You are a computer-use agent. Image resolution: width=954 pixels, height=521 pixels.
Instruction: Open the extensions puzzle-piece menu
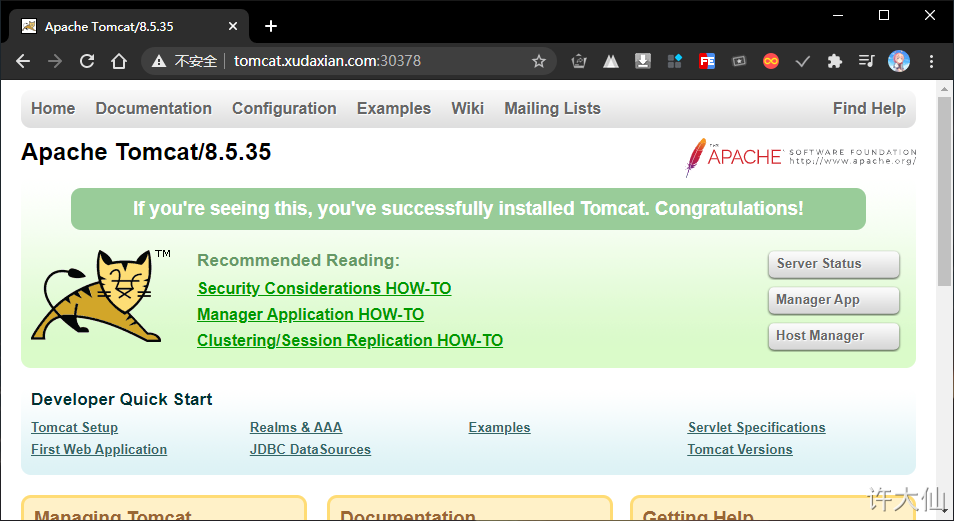835,61
